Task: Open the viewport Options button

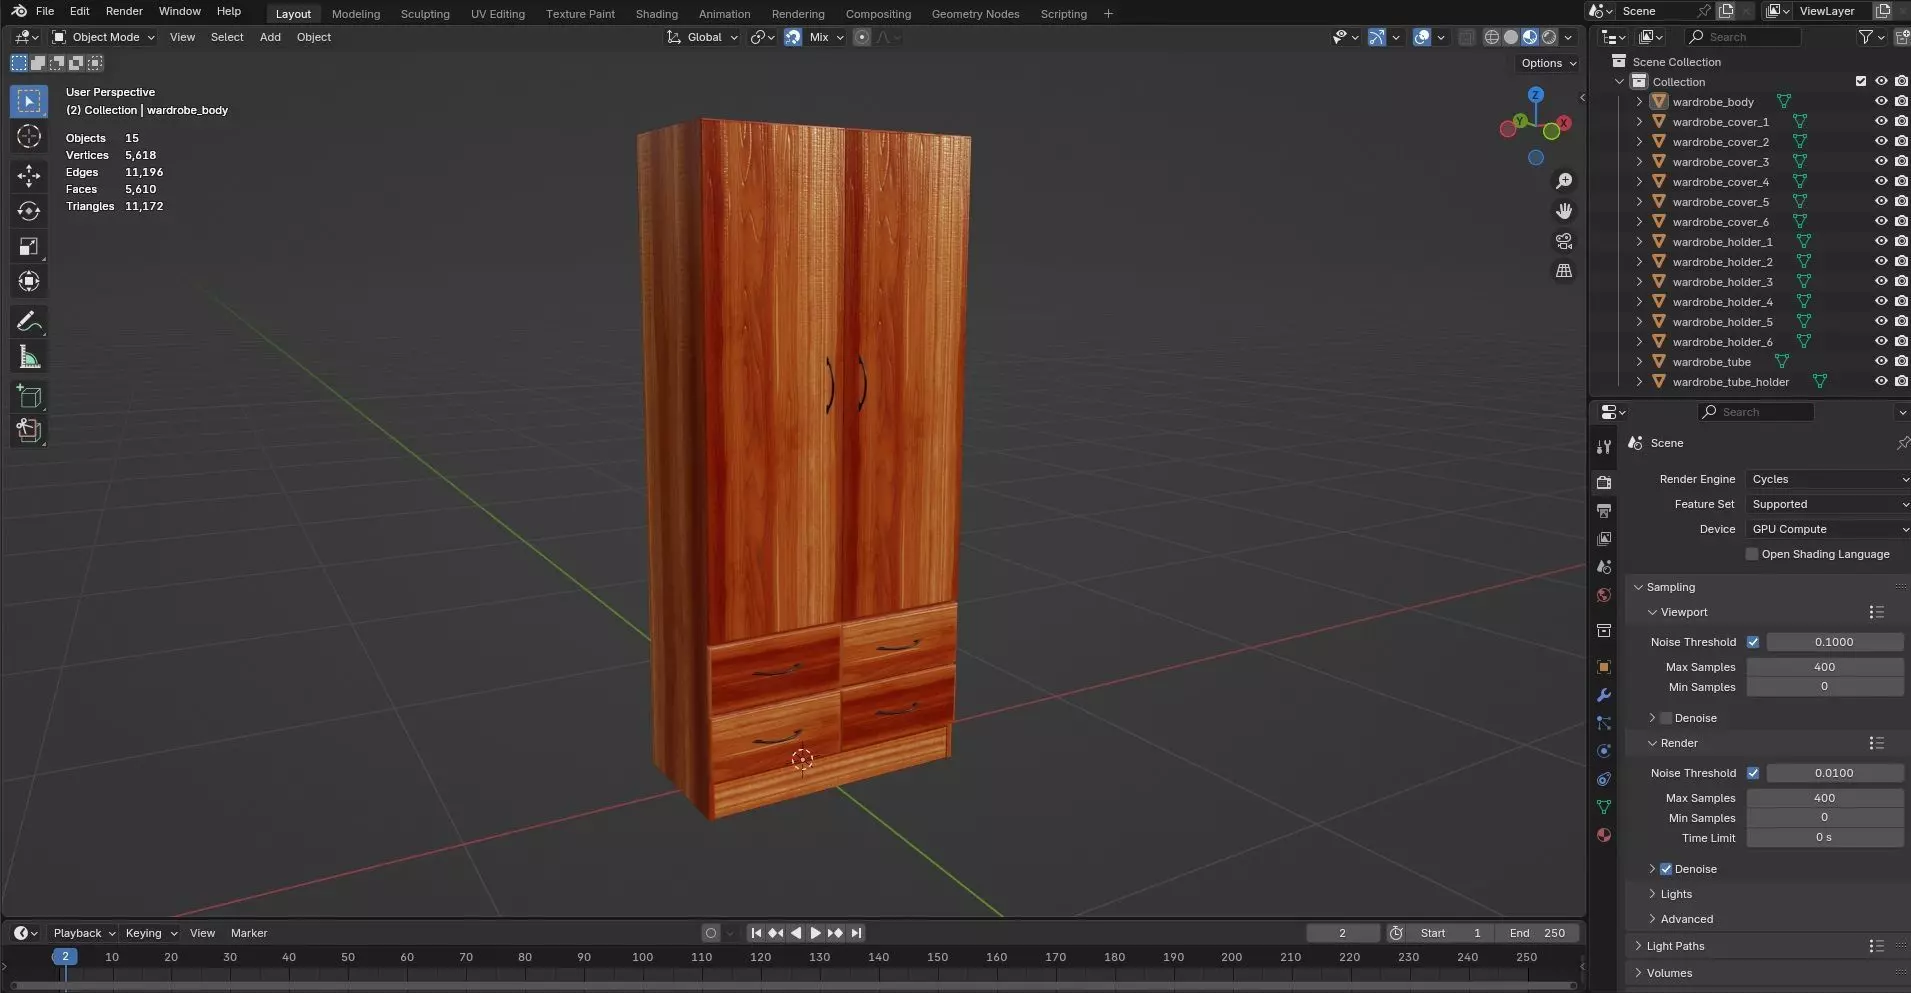Action: click(1548, 63)
